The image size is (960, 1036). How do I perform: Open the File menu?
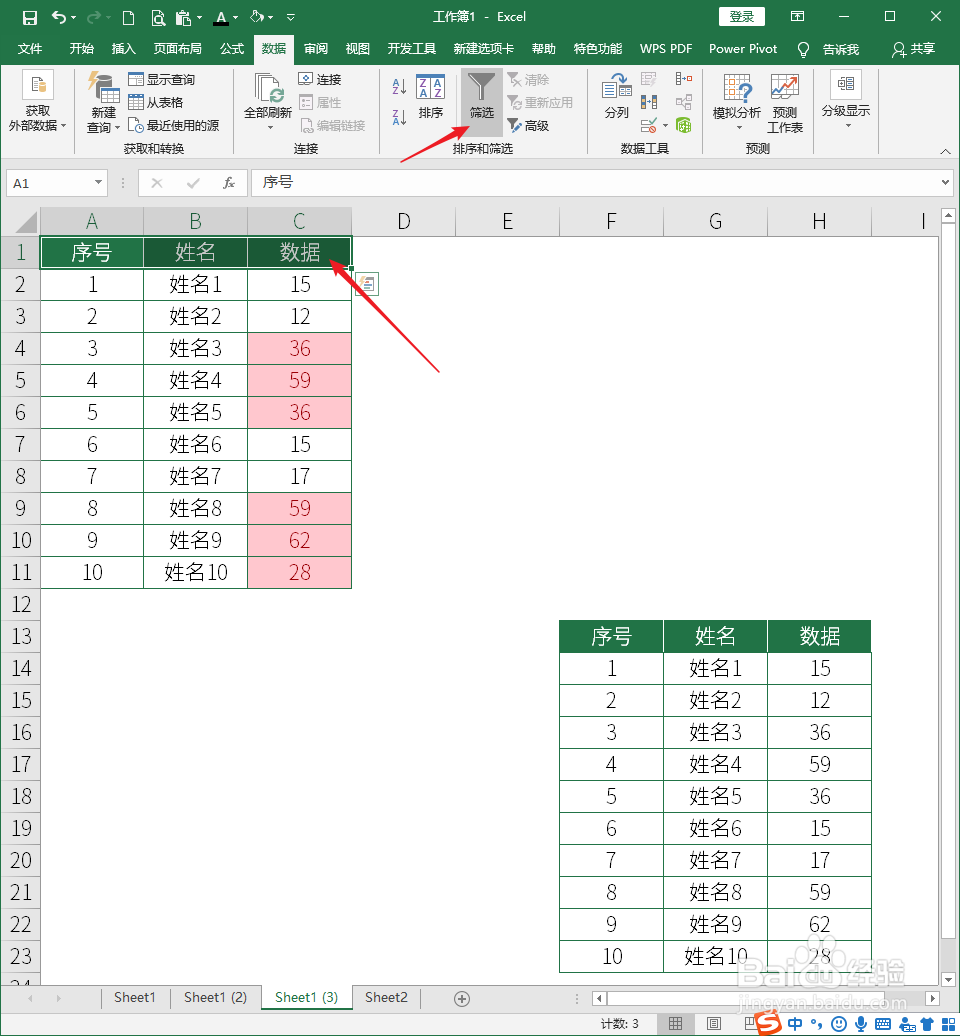pos(30,49)
